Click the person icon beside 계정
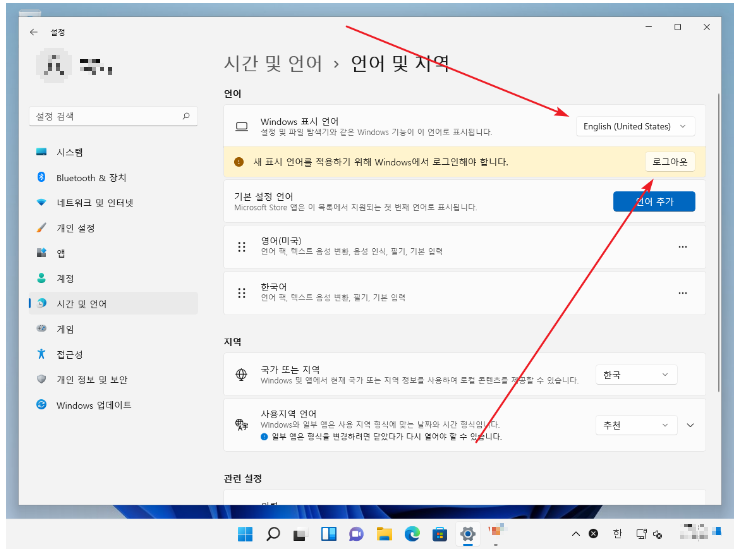The image size is (738, 551). click(41, 278)
